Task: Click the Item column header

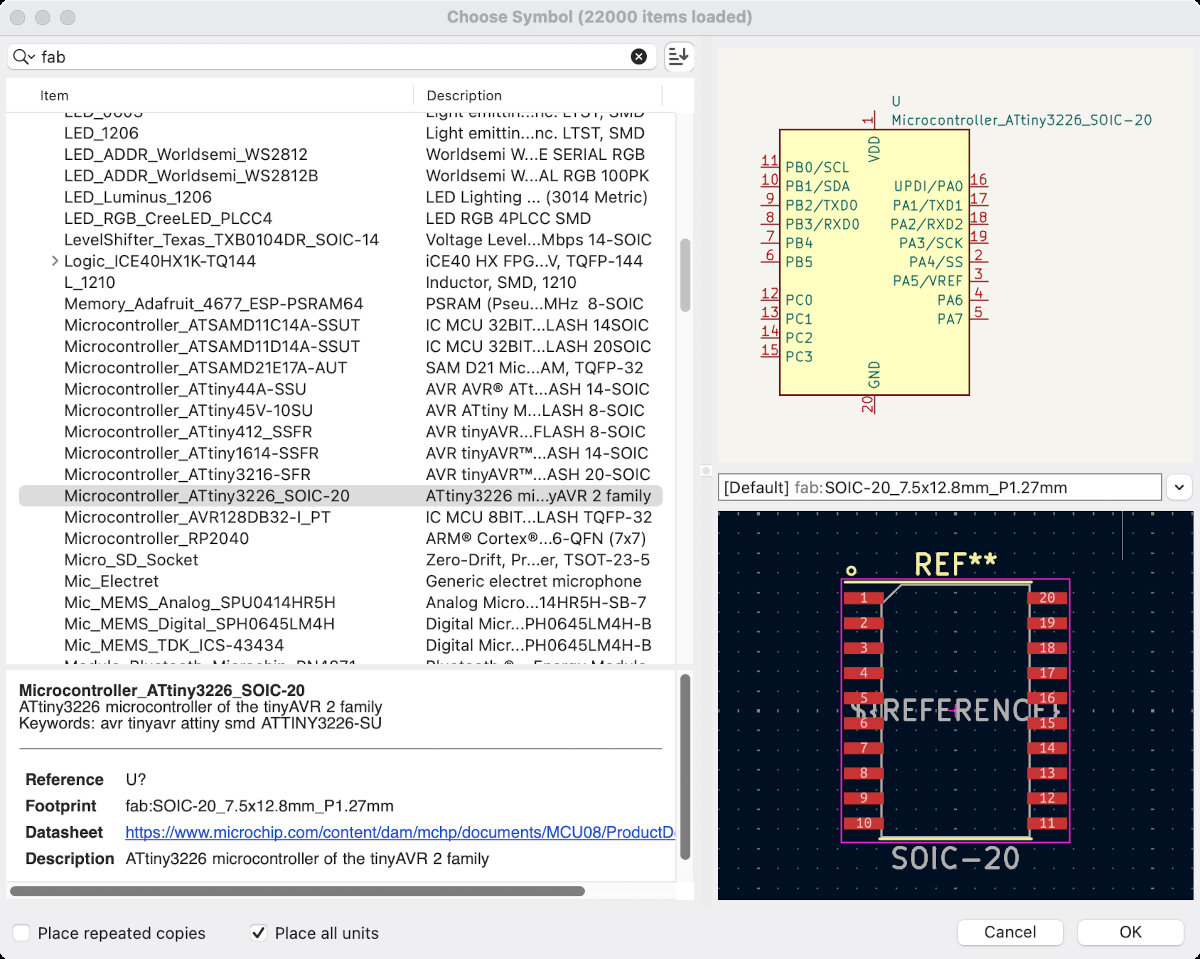Action: (54, 96)
